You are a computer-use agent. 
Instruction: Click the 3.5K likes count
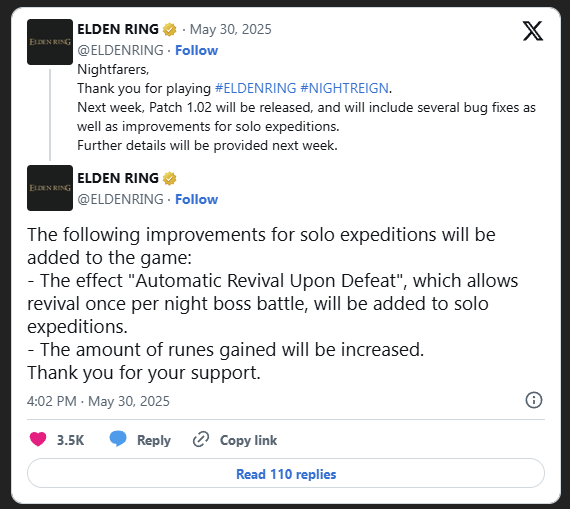tap(70, 440)
